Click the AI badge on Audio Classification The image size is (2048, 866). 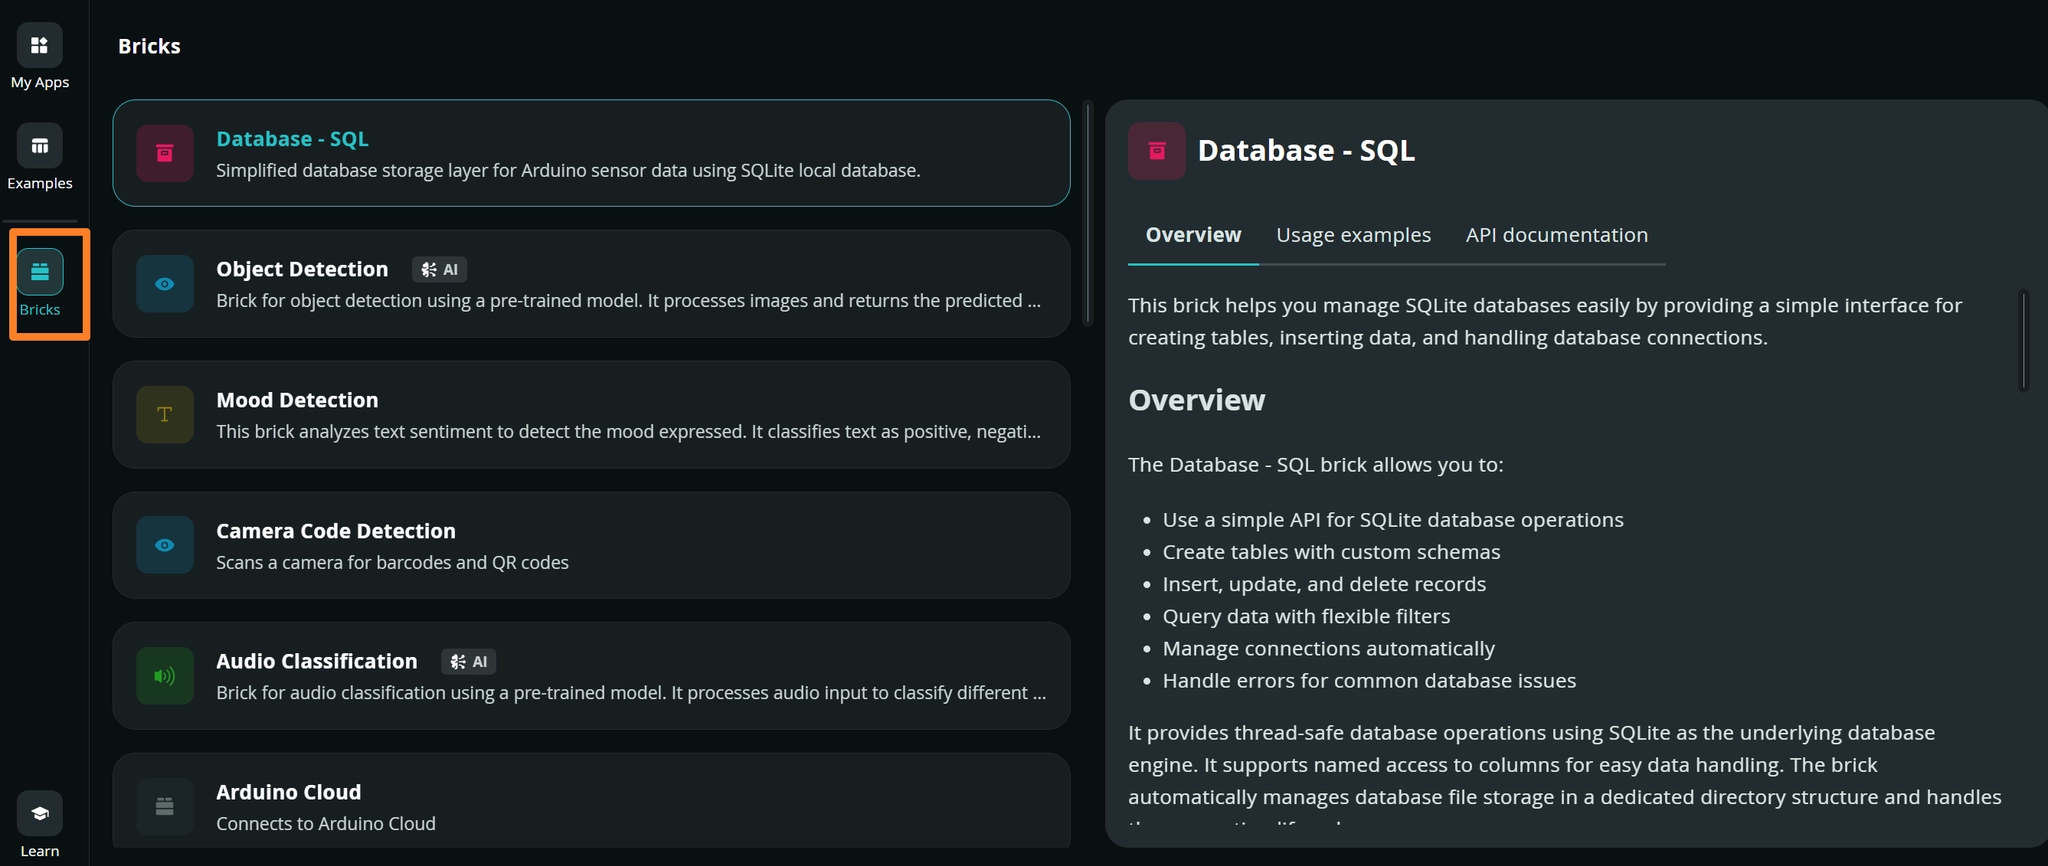click(x=469, y=662)
